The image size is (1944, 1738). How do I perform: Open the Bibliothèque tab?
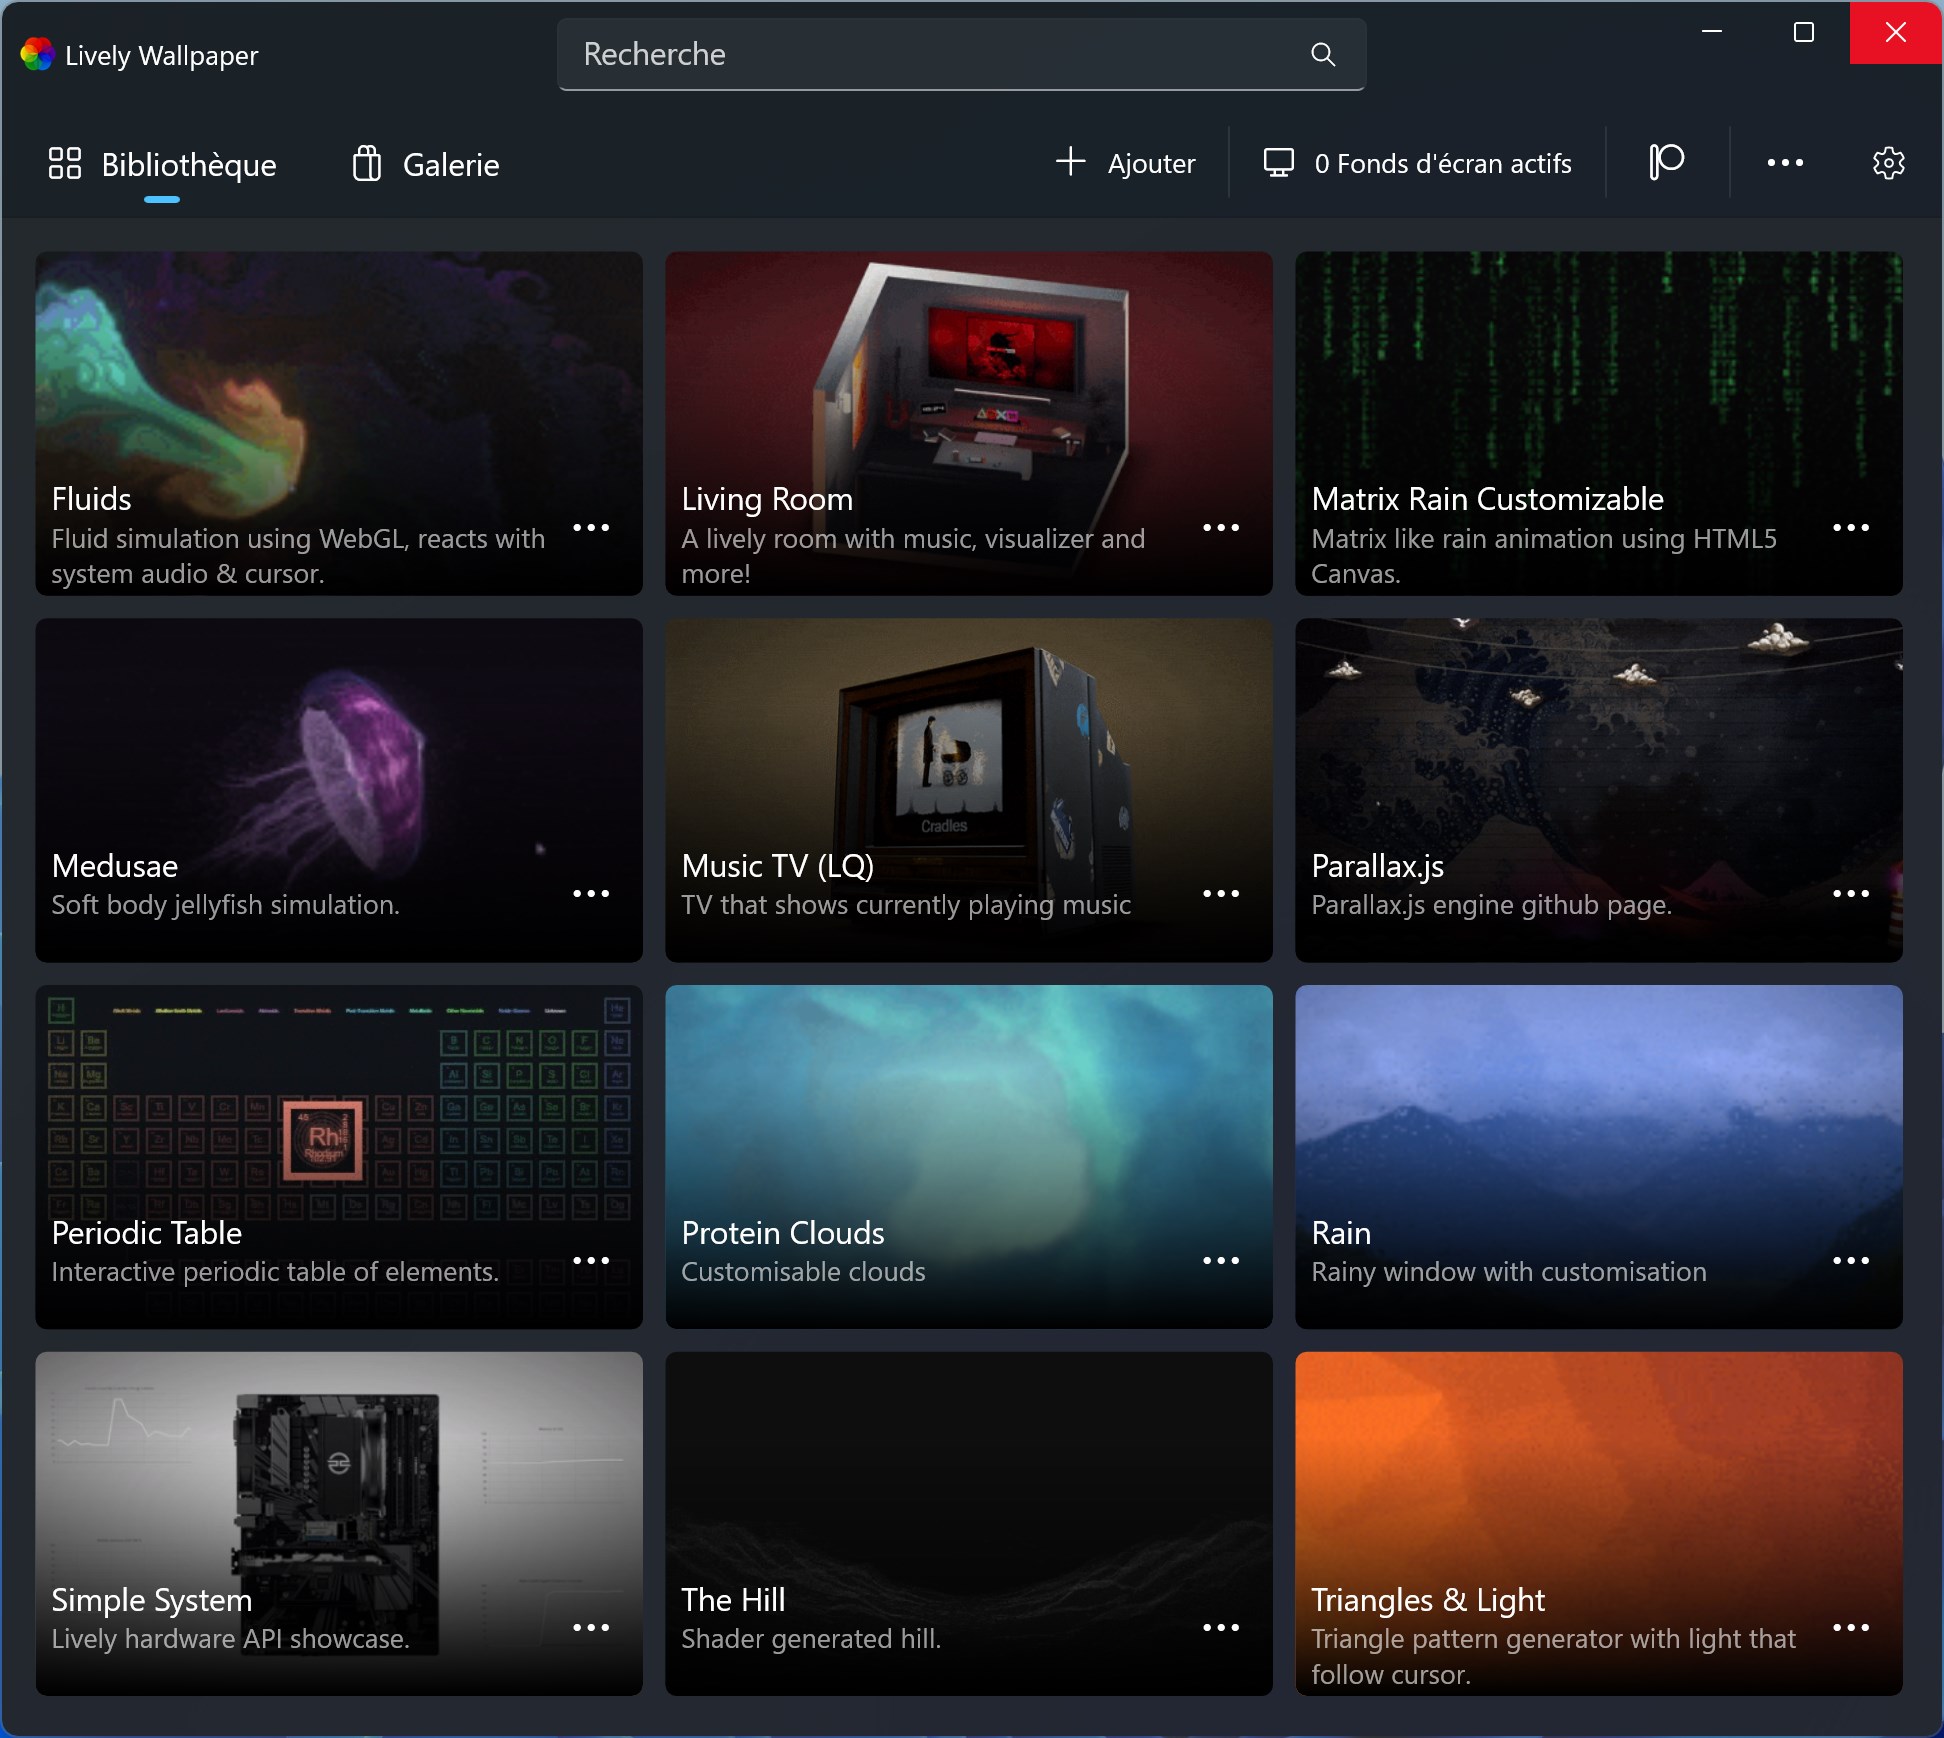click(x=162, y=164)
